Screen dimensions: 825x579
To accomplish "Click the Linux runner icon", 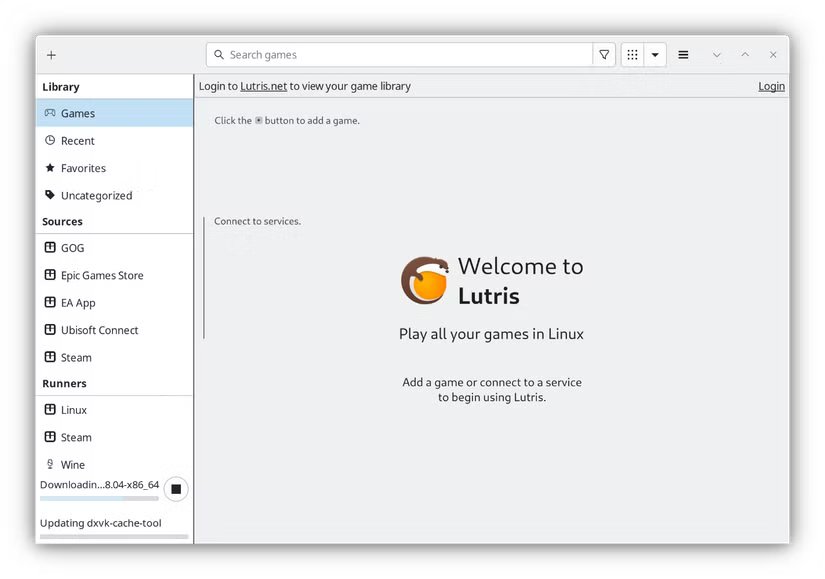I will 50,410.
